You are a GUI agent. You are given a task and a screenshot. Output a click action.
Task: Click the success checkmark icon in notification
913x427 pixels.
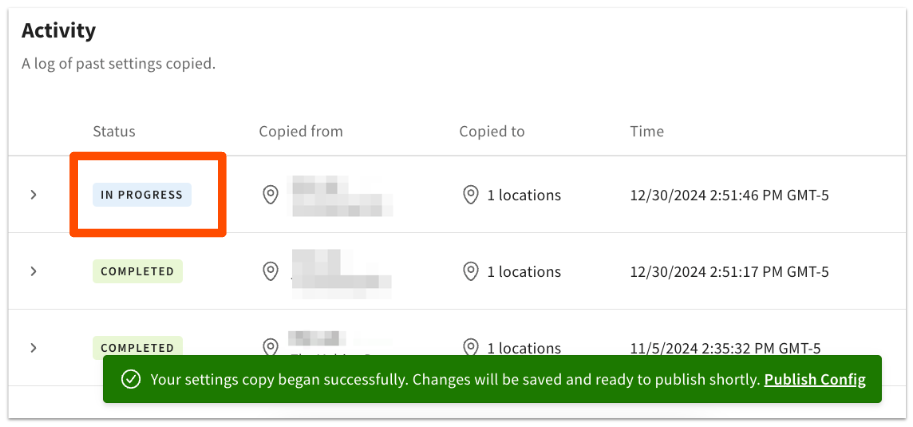(x=130, y=380)
